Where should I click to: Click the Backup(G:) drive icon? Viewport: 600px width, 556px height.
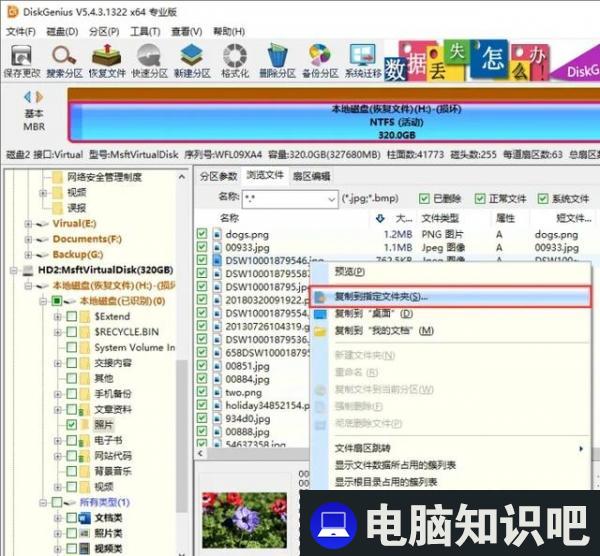[x=42, y=255]
